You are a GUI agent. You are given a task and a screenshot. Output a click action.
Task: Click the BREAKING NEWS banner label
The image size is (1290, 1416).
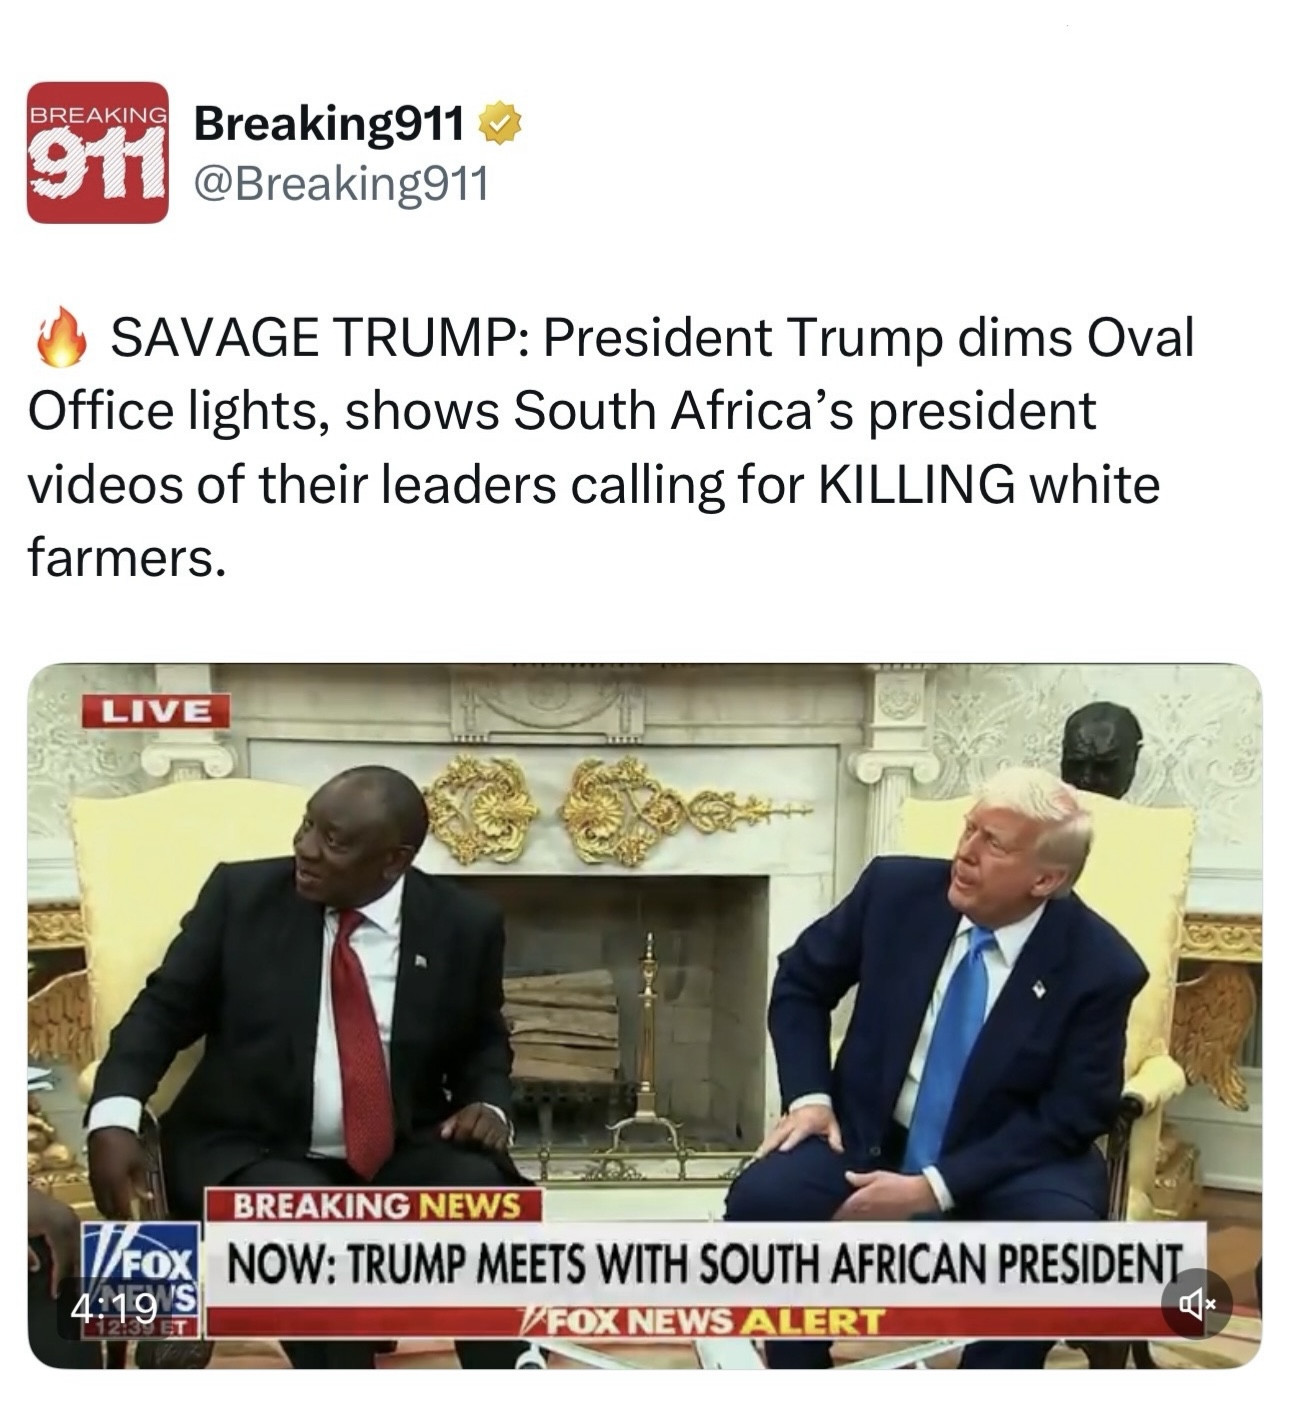pyautogui.click(x=374, y=1204)
